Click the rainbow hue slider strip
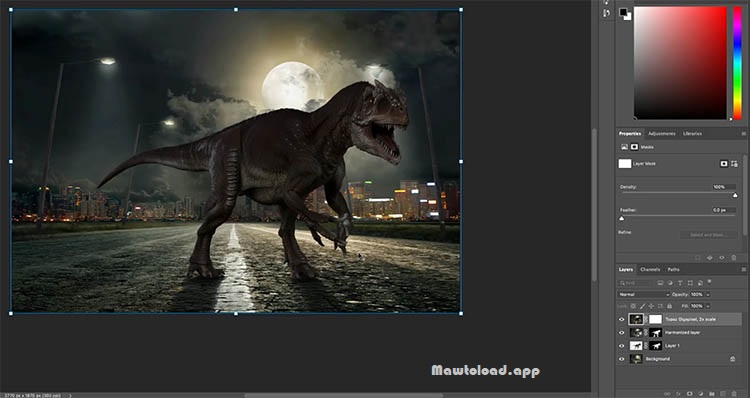The width and height of the screenshot is (750, 398). coord(737,63)
